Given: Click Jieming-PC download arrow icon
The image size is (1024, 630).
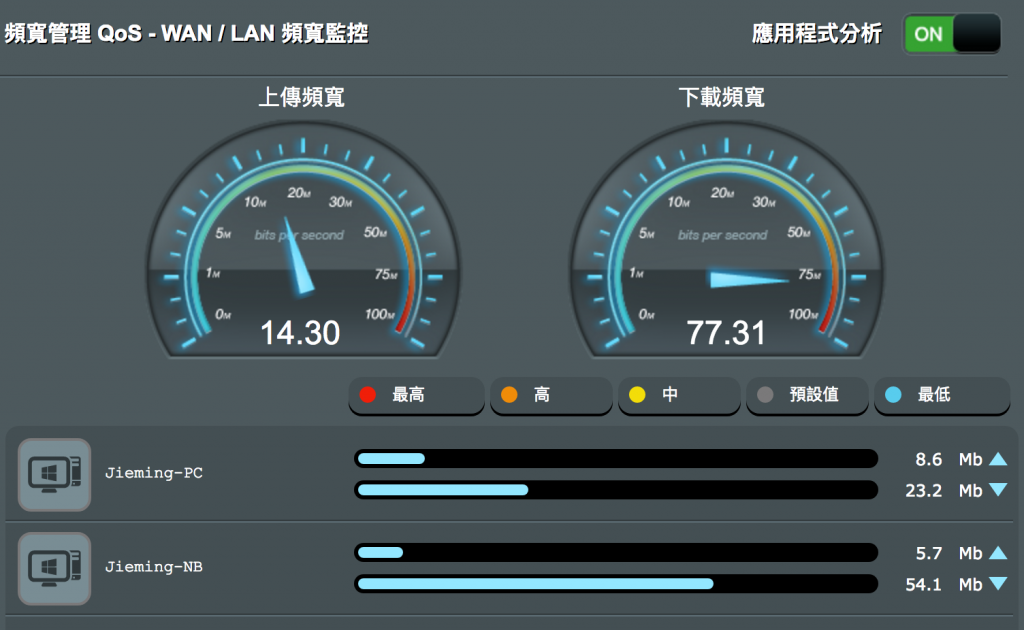Looking at the screenshot, I should (998, 490).
